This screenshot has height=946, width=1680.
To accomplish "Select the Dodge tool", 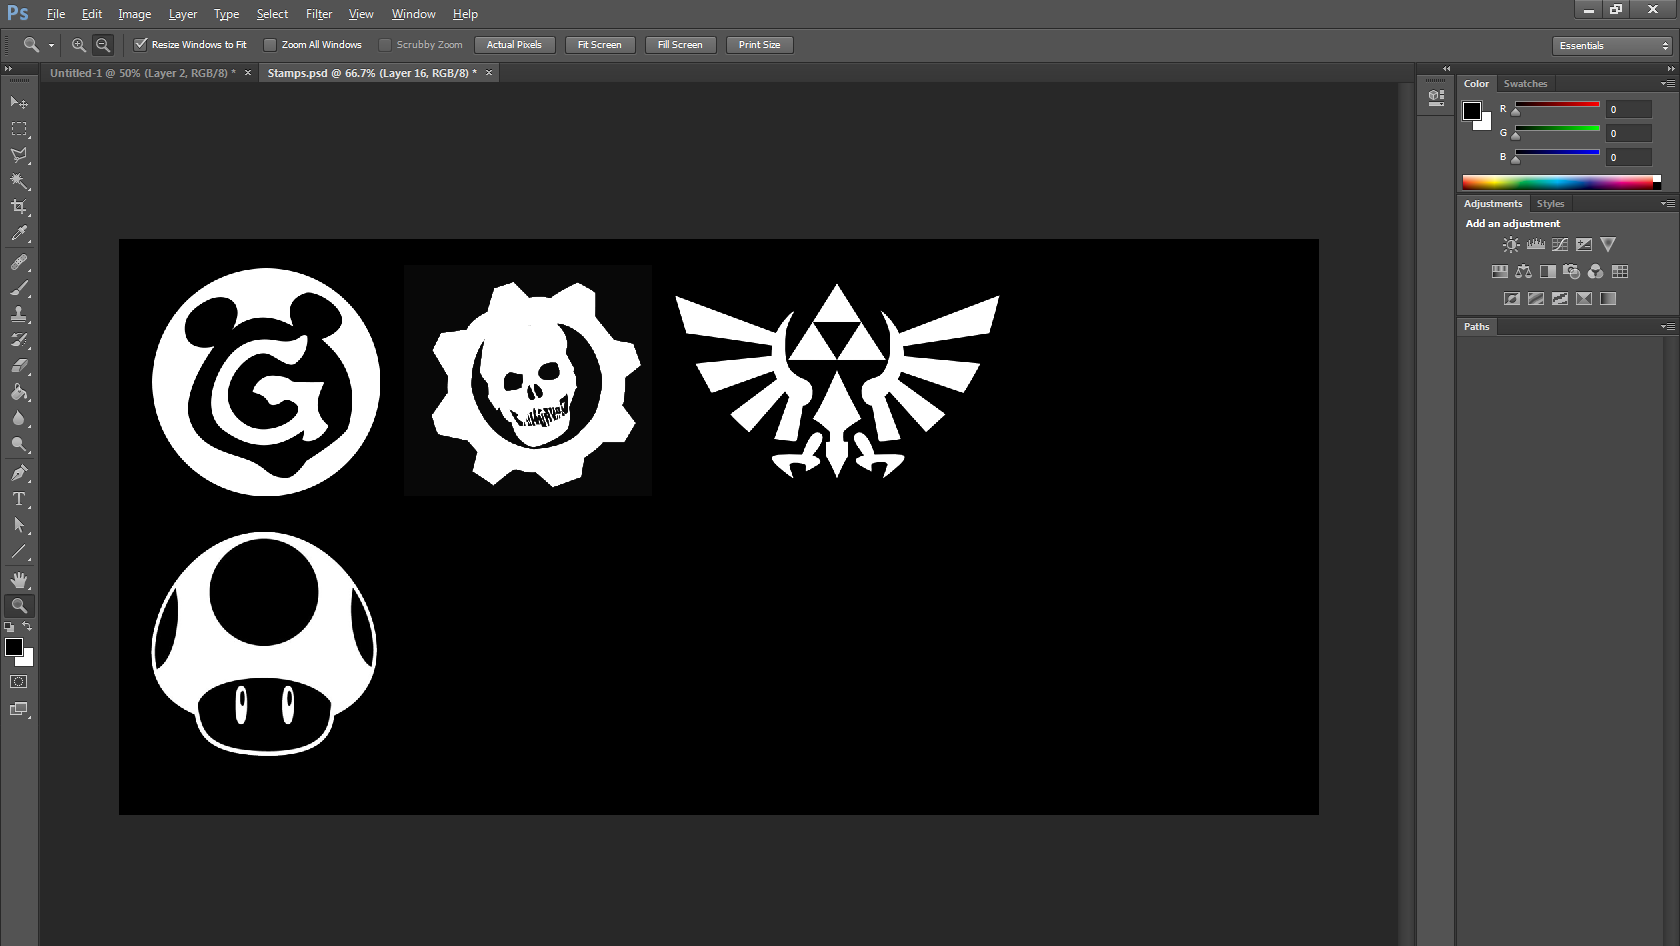I will (x=19, y=444).
